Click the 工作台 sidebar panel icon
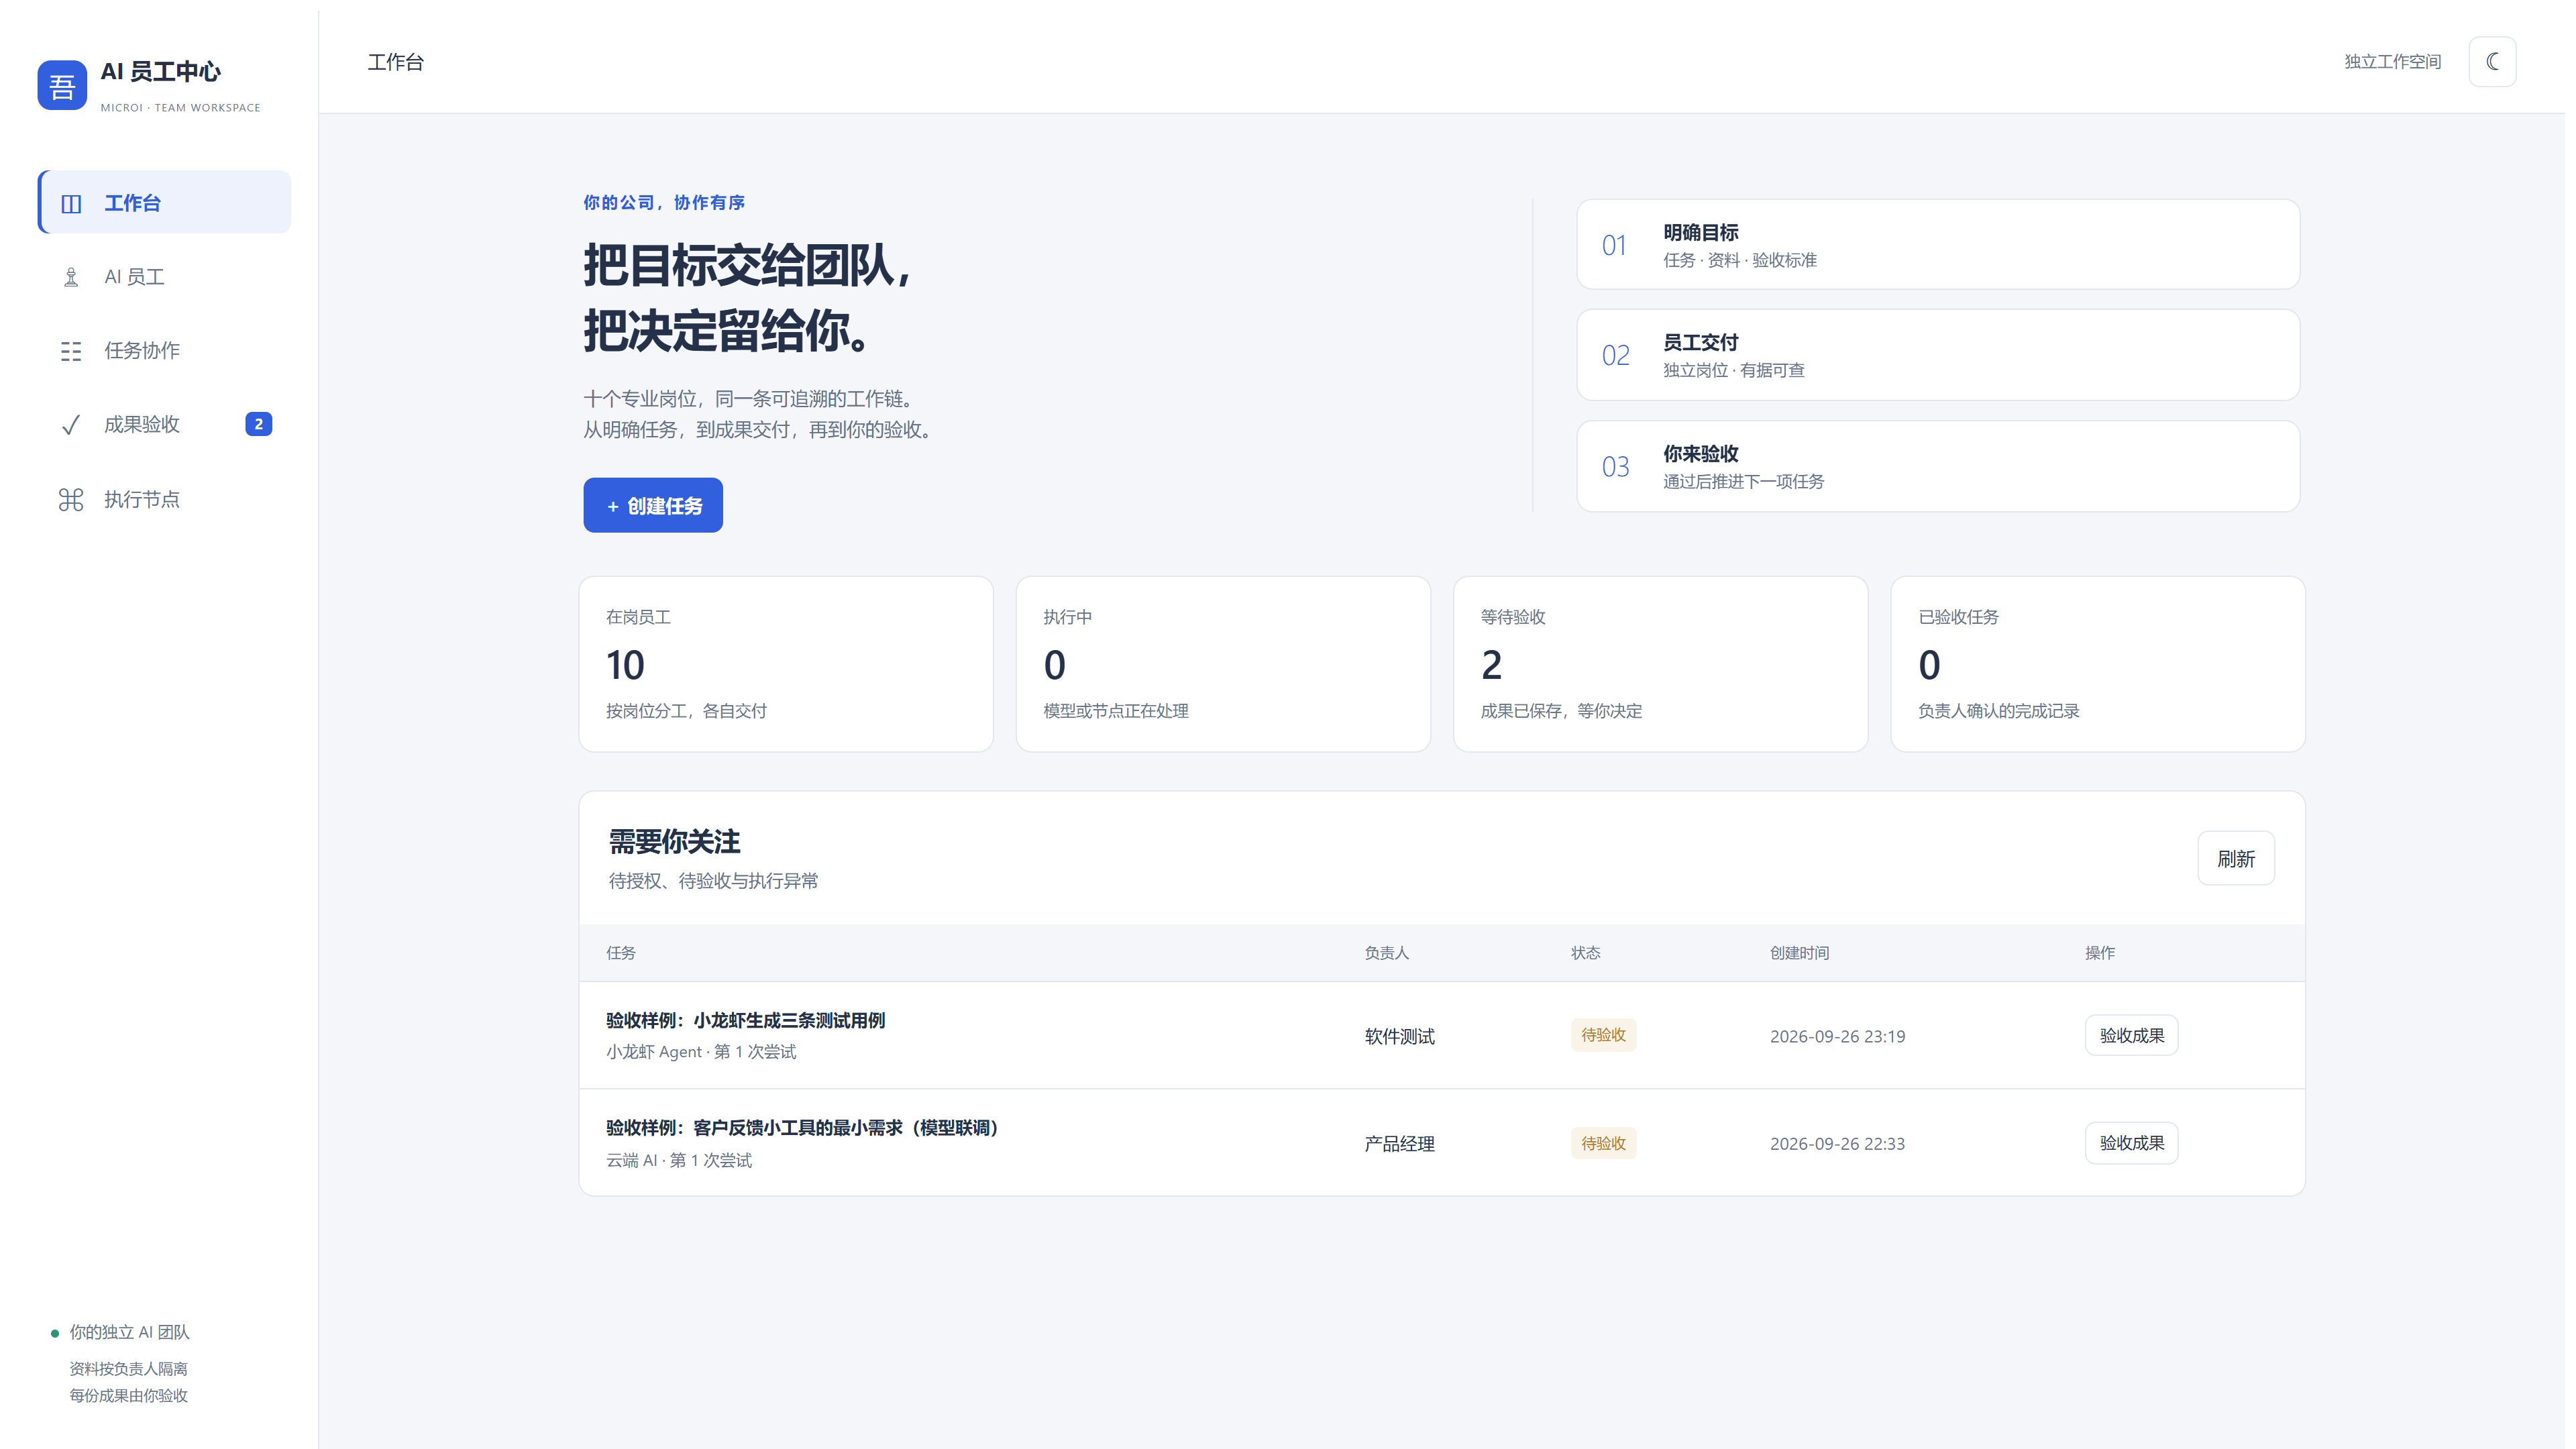 71,203
